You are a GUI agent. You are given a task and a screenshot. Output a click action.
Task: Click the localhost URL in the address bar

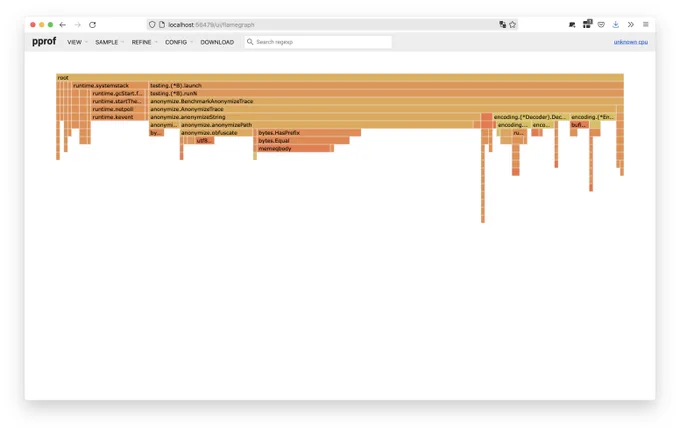(211, 25)
